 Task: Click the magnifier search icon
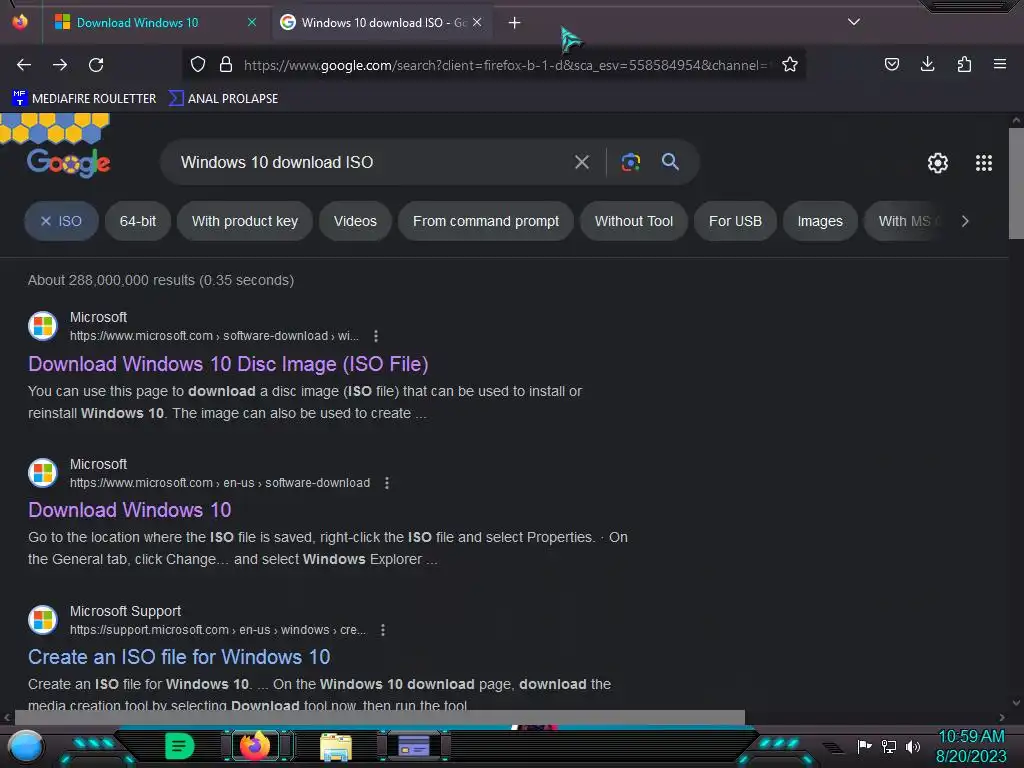pos(670,161)
